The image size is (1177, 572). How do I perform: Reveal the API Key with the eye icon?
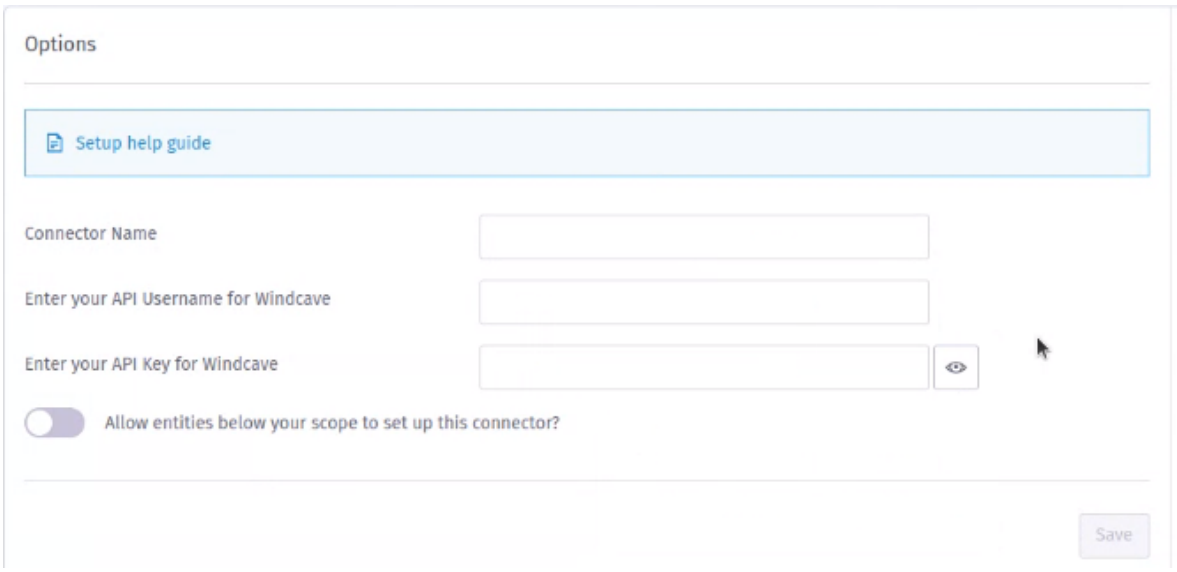(956, 367)
